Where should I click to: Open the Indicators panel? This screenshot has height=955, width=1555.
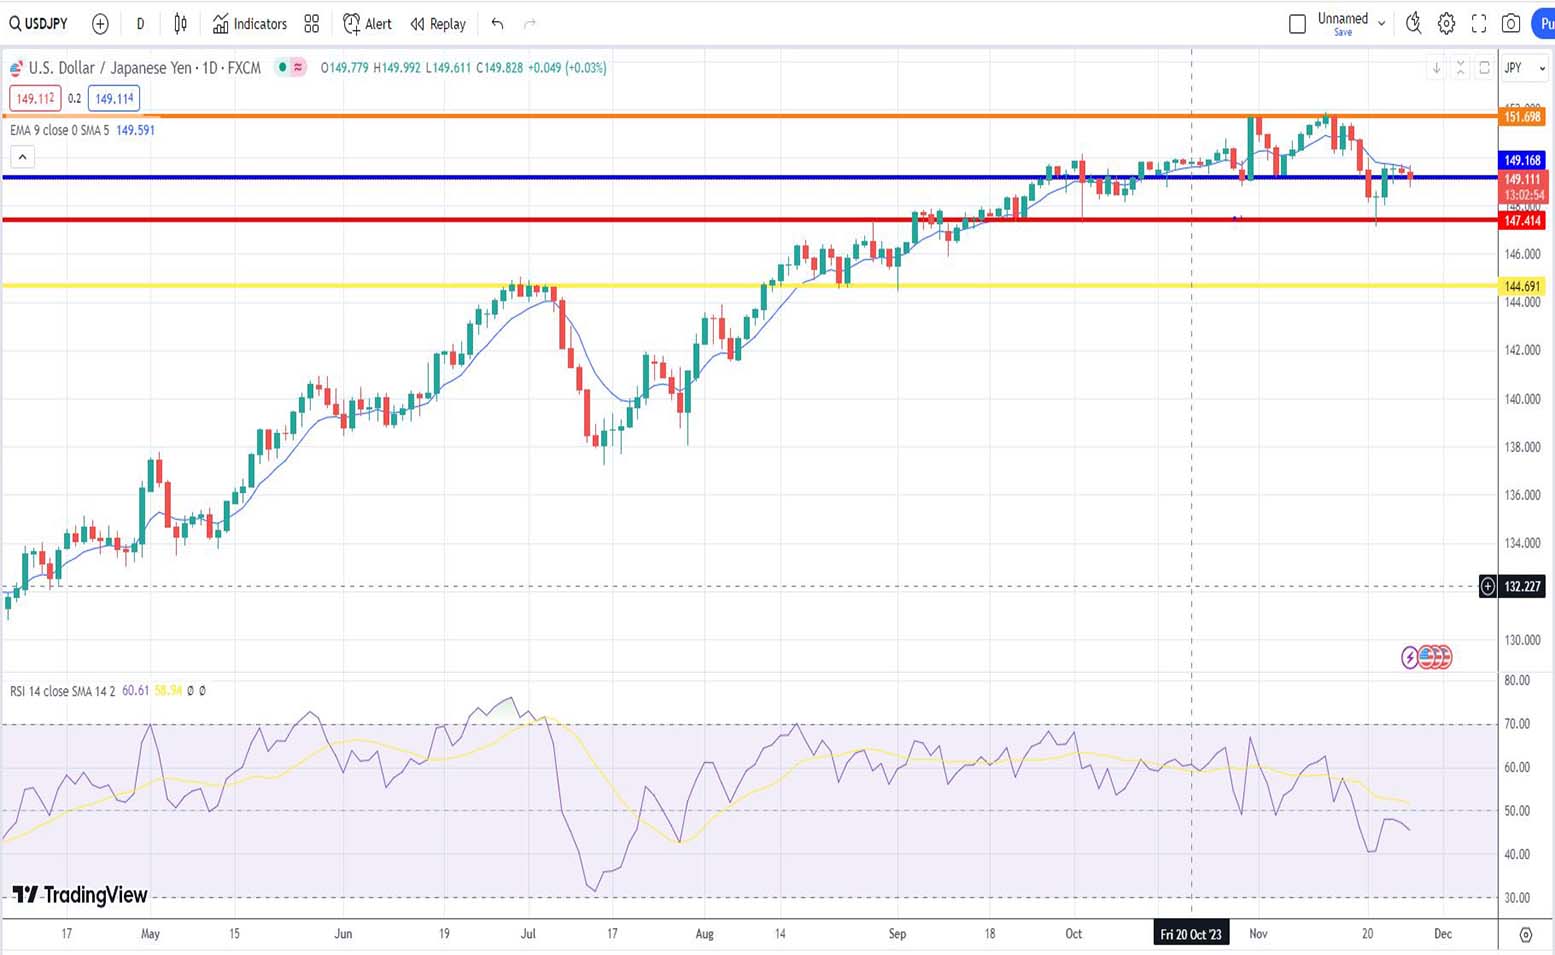coord(249,24)
